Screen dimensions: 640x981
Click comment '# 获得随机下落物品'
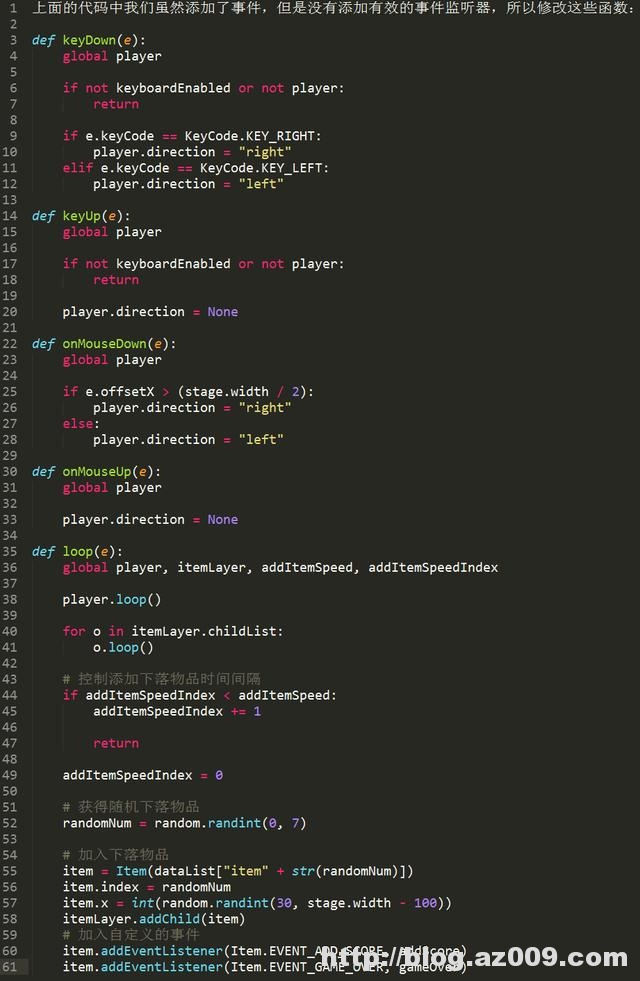[130, 807]
